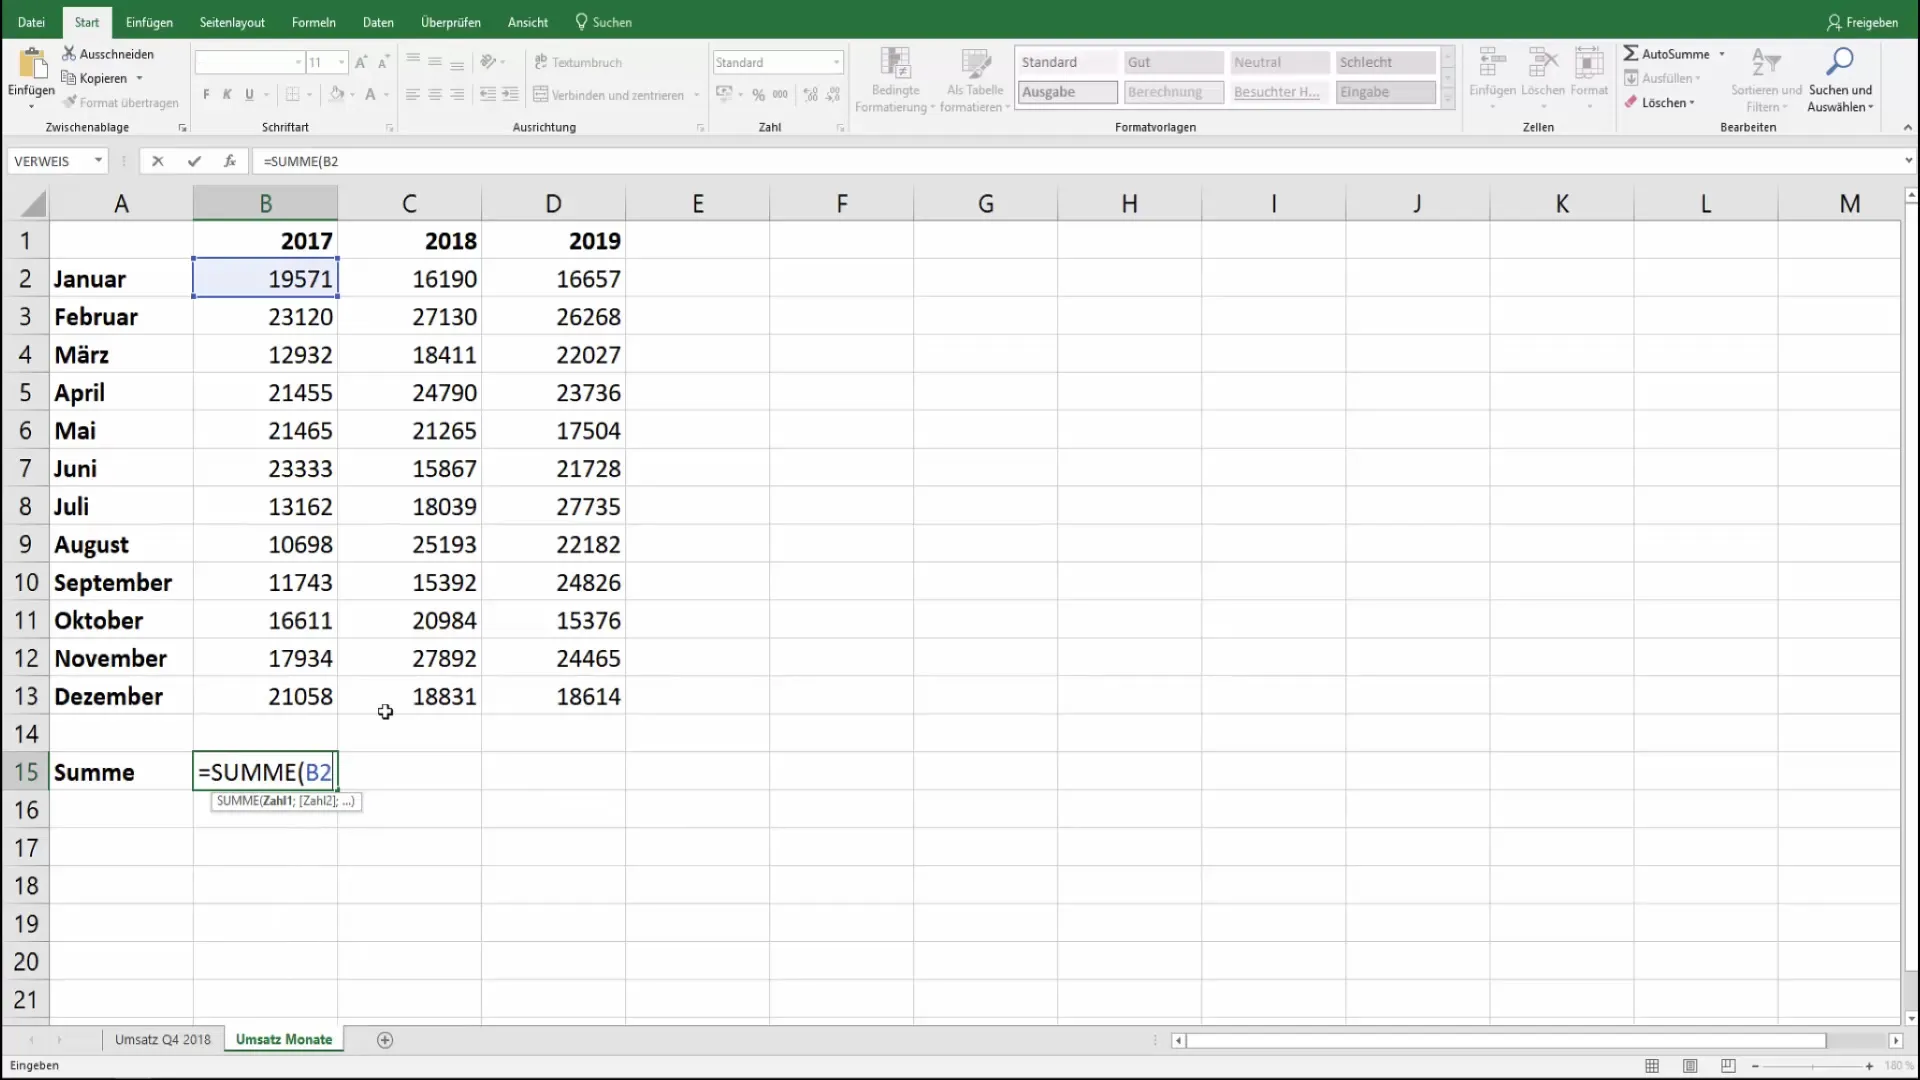Switch to the Formeln ribbon tab
Image resolution: width=1920 pixels, height=1080 pixels.
pos(314,22)
